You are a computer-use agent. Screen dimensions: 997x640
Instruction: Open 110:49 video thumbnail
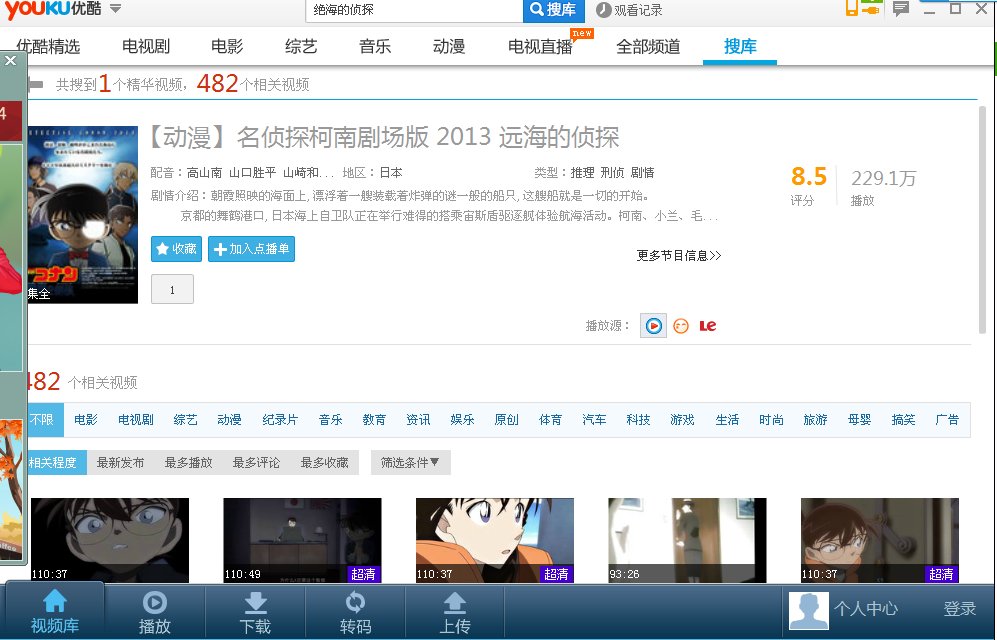tap(303, 540)
